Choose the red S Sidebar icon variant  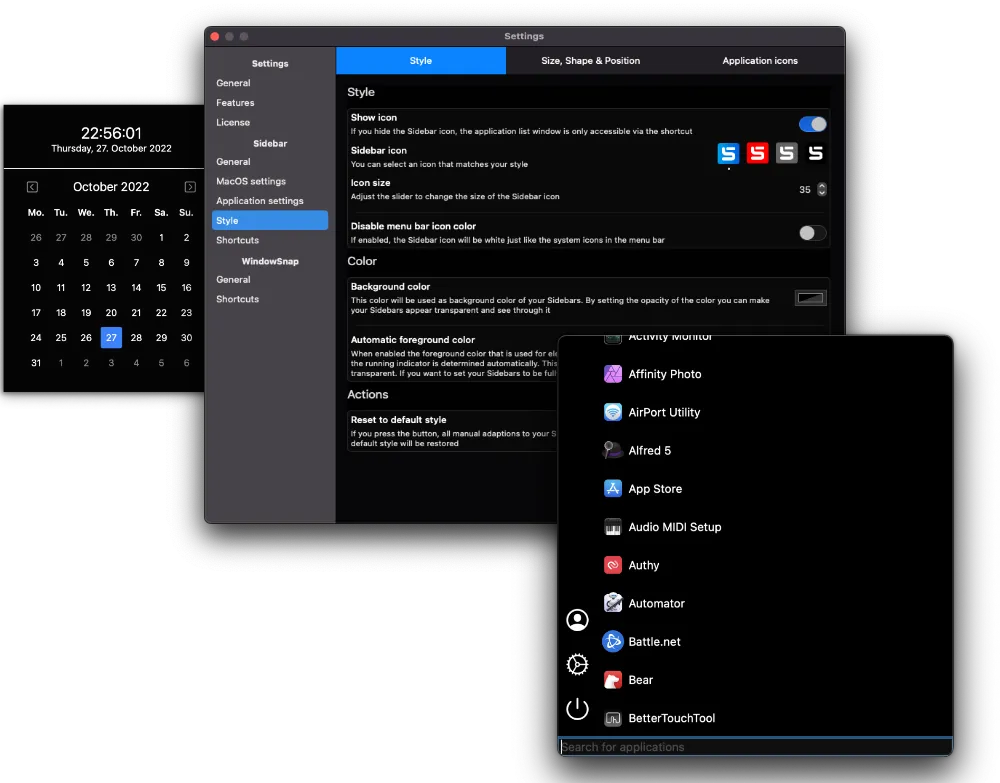tap(757, 153)
